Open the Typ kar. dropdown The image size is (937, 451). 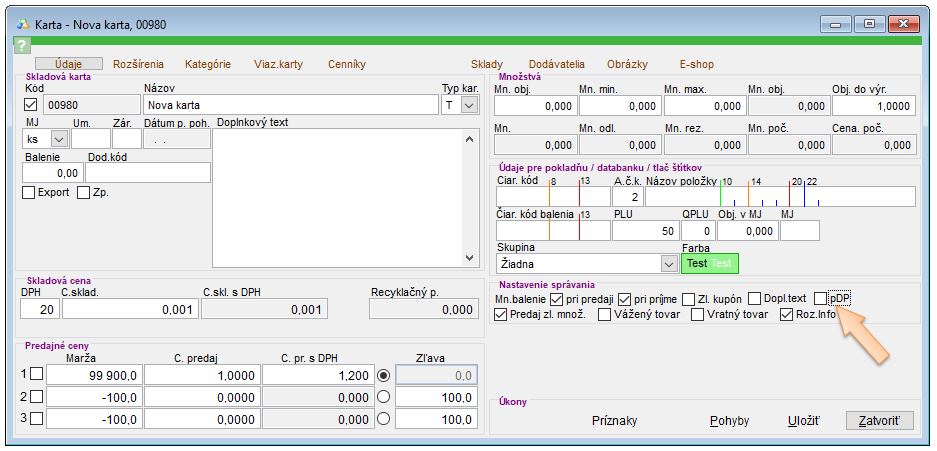(x=469, y=104)
